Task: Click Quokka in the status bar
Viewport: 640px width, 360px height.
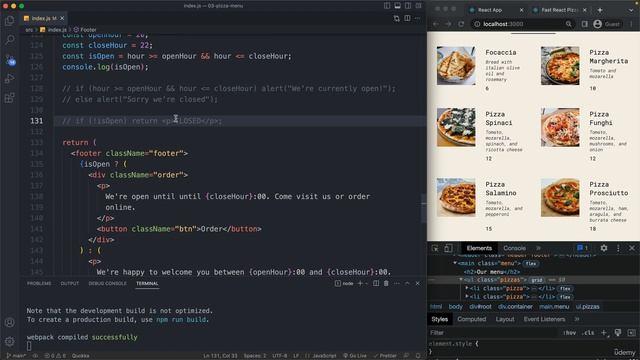Action: pyautogui.click(x=80, y=356)
